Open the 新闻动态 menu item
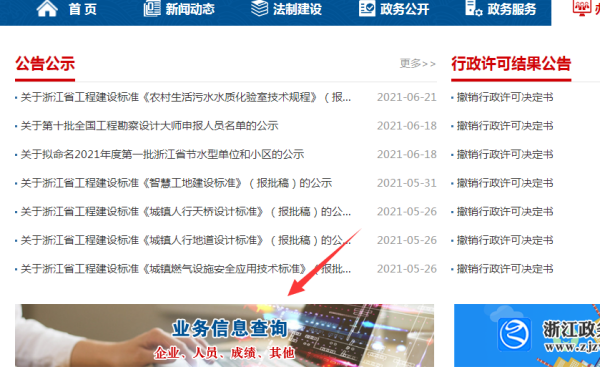The width and height of the screenshot is (600, 387). point(190,9)
